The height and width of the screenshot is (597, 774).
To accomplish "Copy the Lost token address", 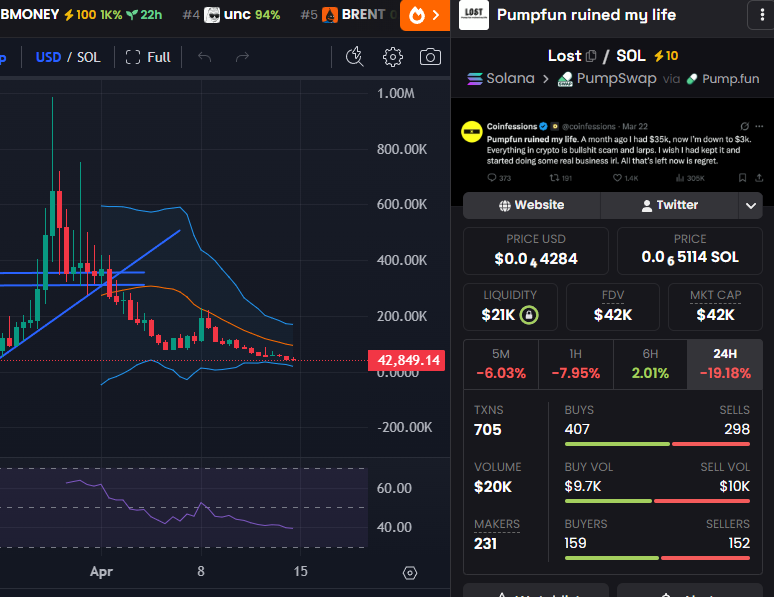I will (591, 56).
